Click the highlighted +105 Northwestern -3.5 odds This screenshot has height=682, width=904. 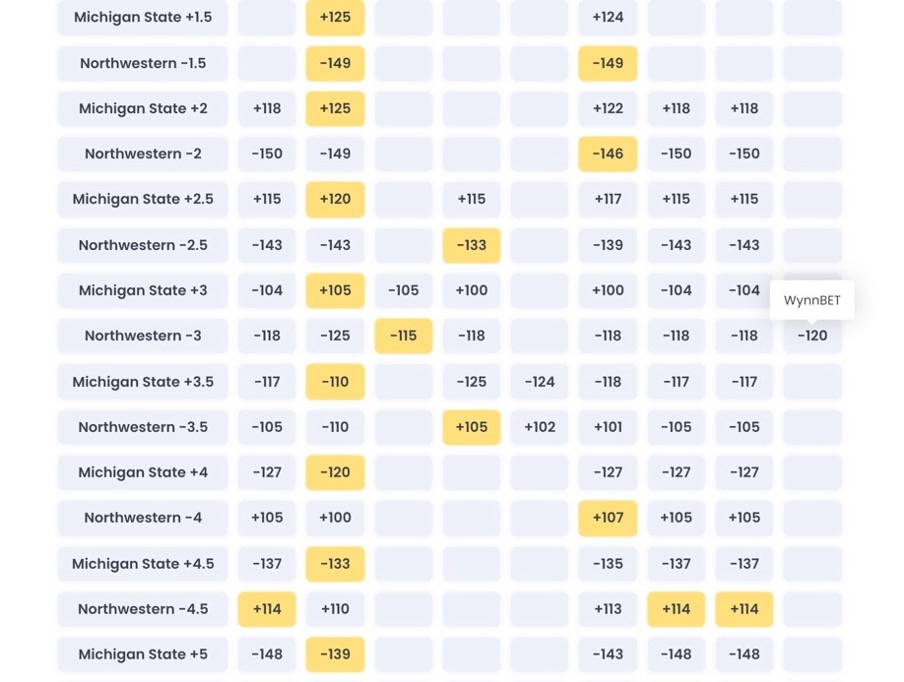pos(471,427)
